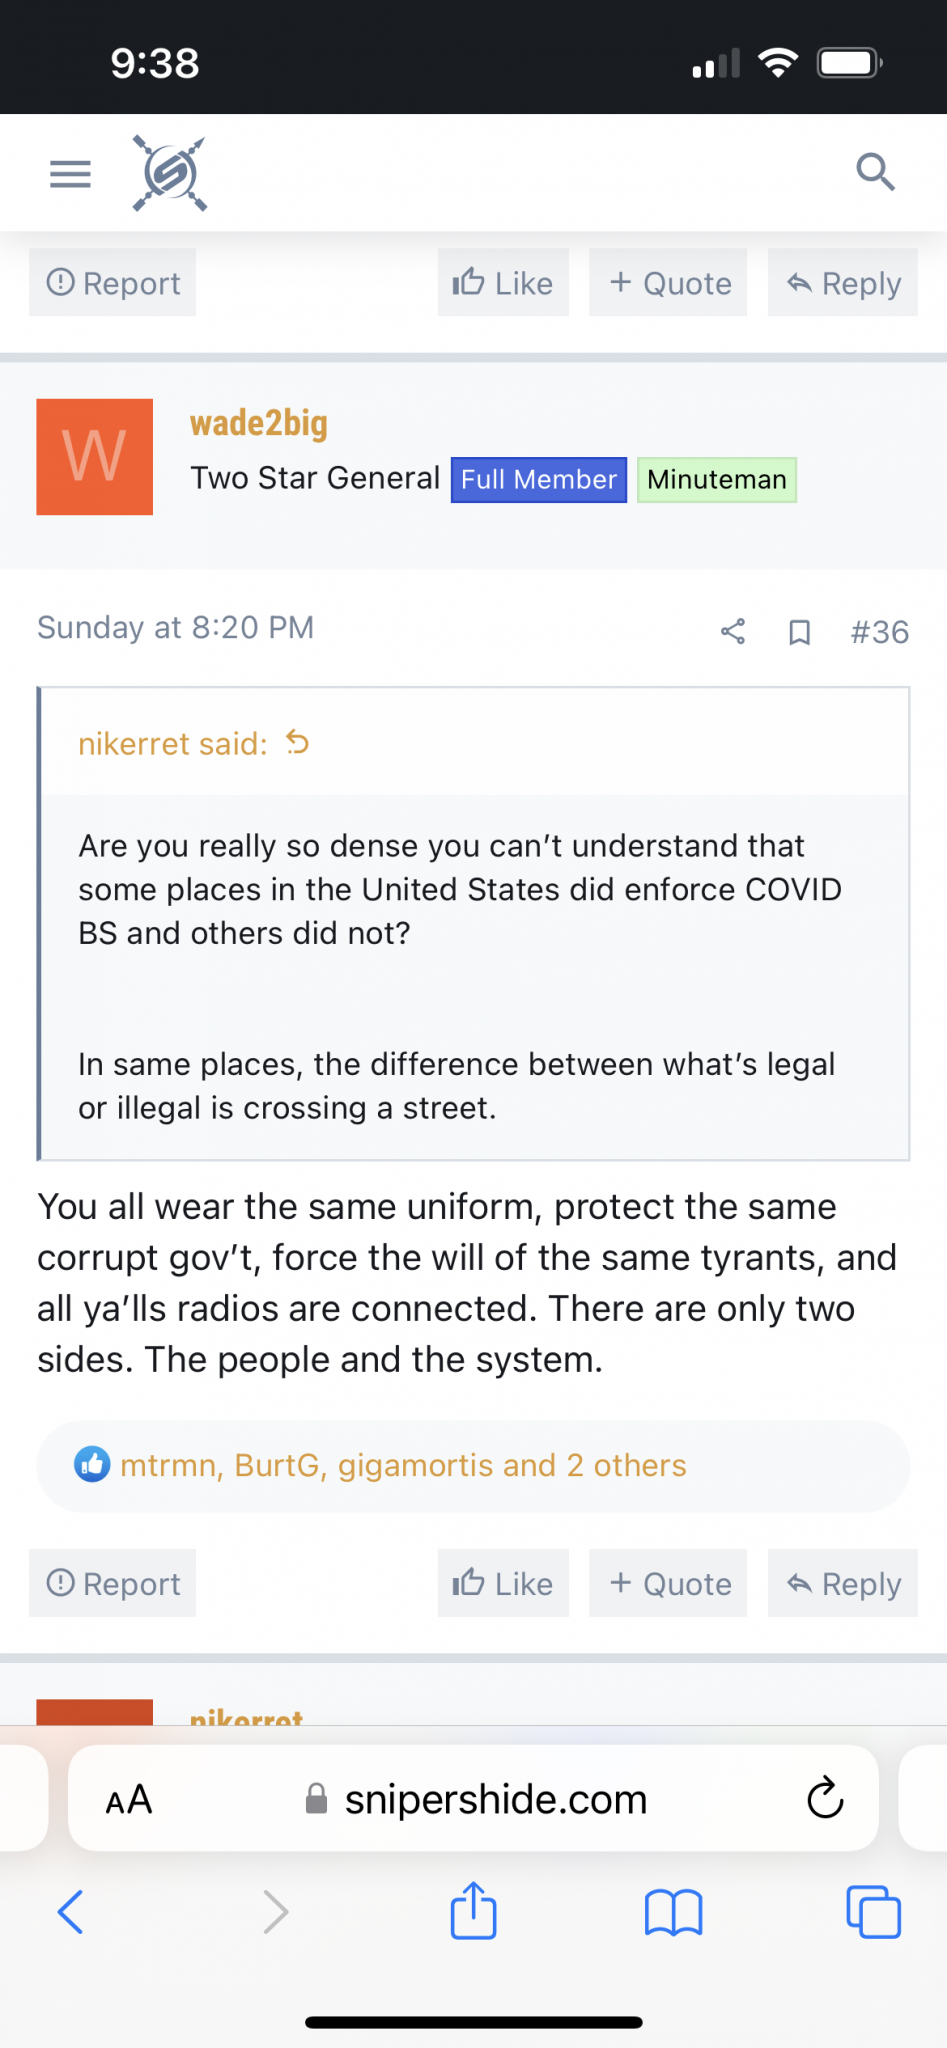Open Safari share sheet icon
Image resolution: width=947 pixels, height=2048 pixels.
(473, 1910)
